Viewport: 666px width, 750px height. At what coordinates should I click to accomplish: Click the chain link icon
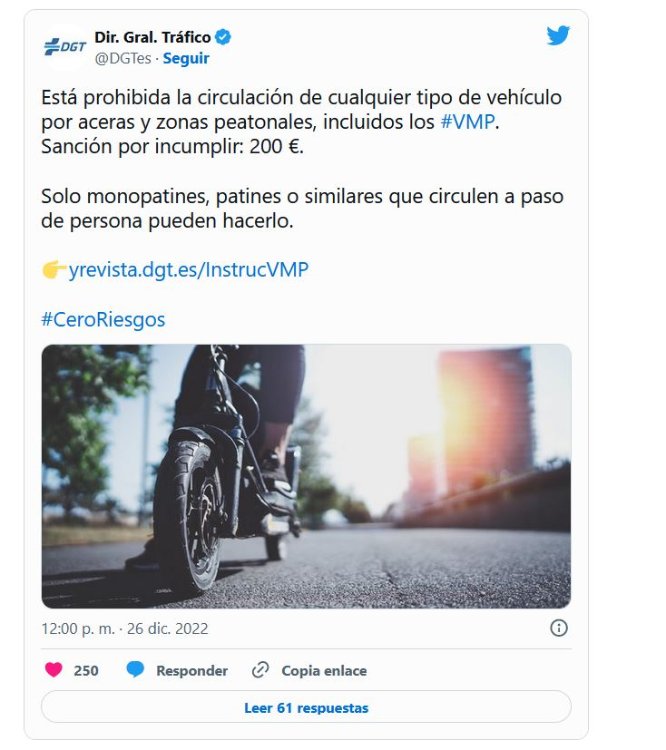click(260, 670)
